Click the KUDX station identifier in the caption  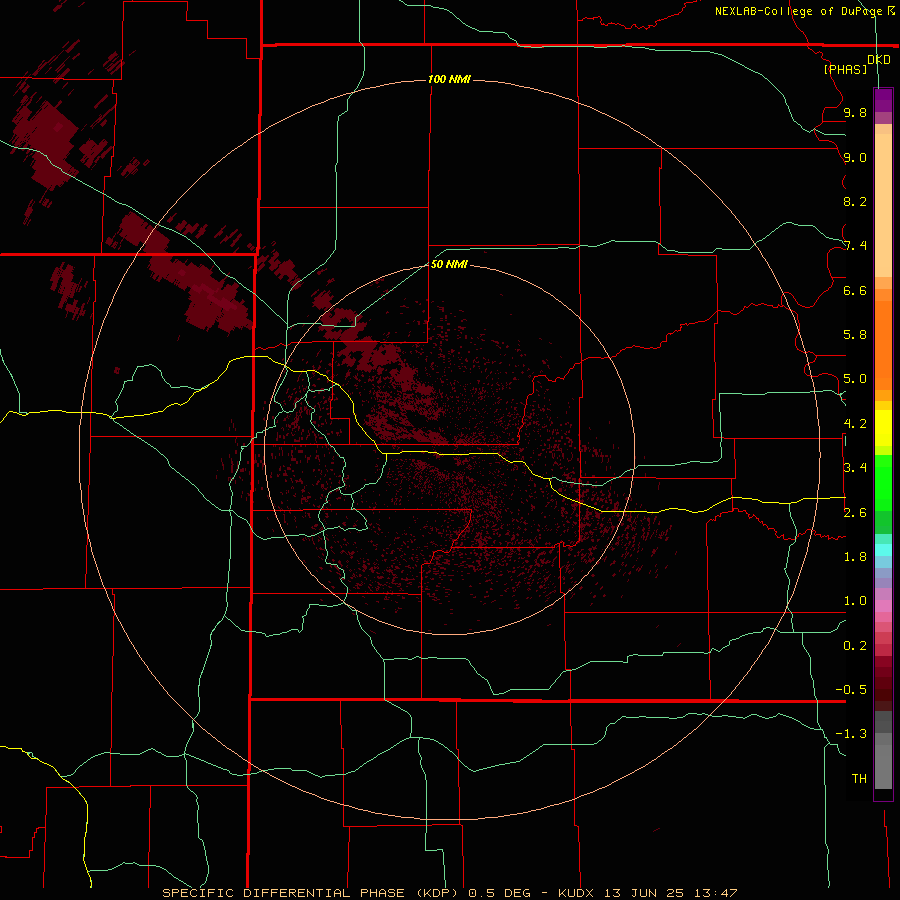point(577,893)
